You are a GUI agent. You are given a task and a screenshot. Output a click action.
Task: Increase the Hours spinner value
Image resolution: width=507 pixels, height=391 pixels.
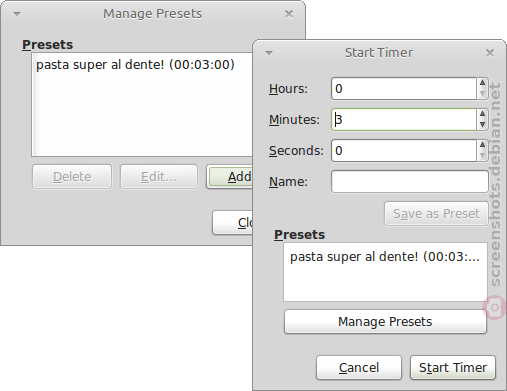[482, 83]
